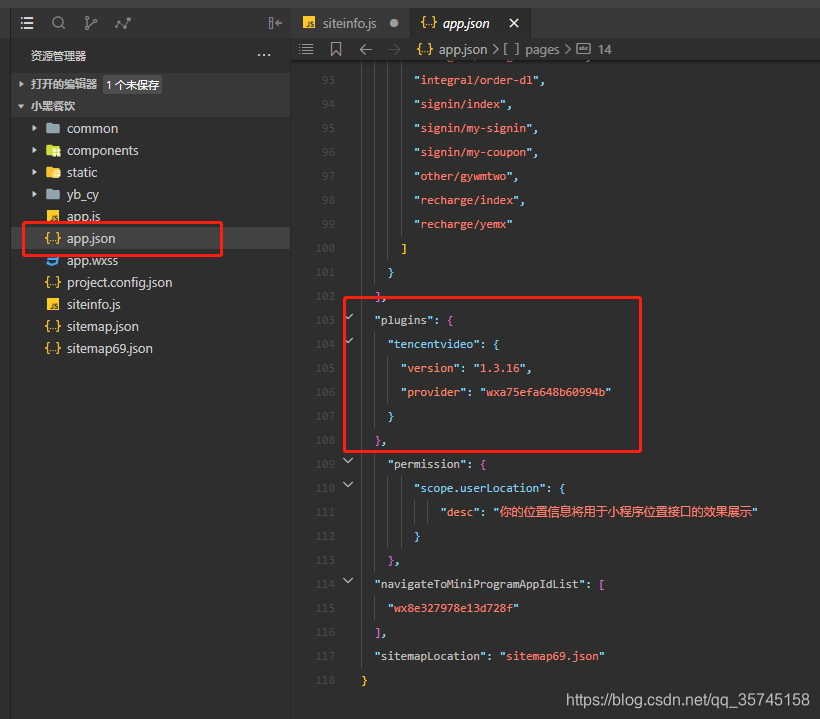This screenshot has width=820, height=719.
Task: Fold the tencentvideo block at line 104
Action: point(349,341)
